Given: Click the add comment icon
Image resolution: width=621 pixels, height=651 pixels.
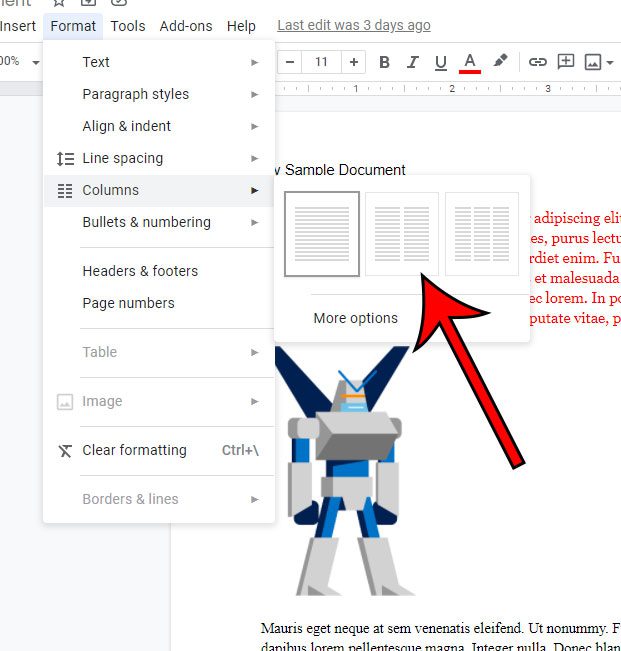Looking at the screenshot, I should click(x=566, y=62).
